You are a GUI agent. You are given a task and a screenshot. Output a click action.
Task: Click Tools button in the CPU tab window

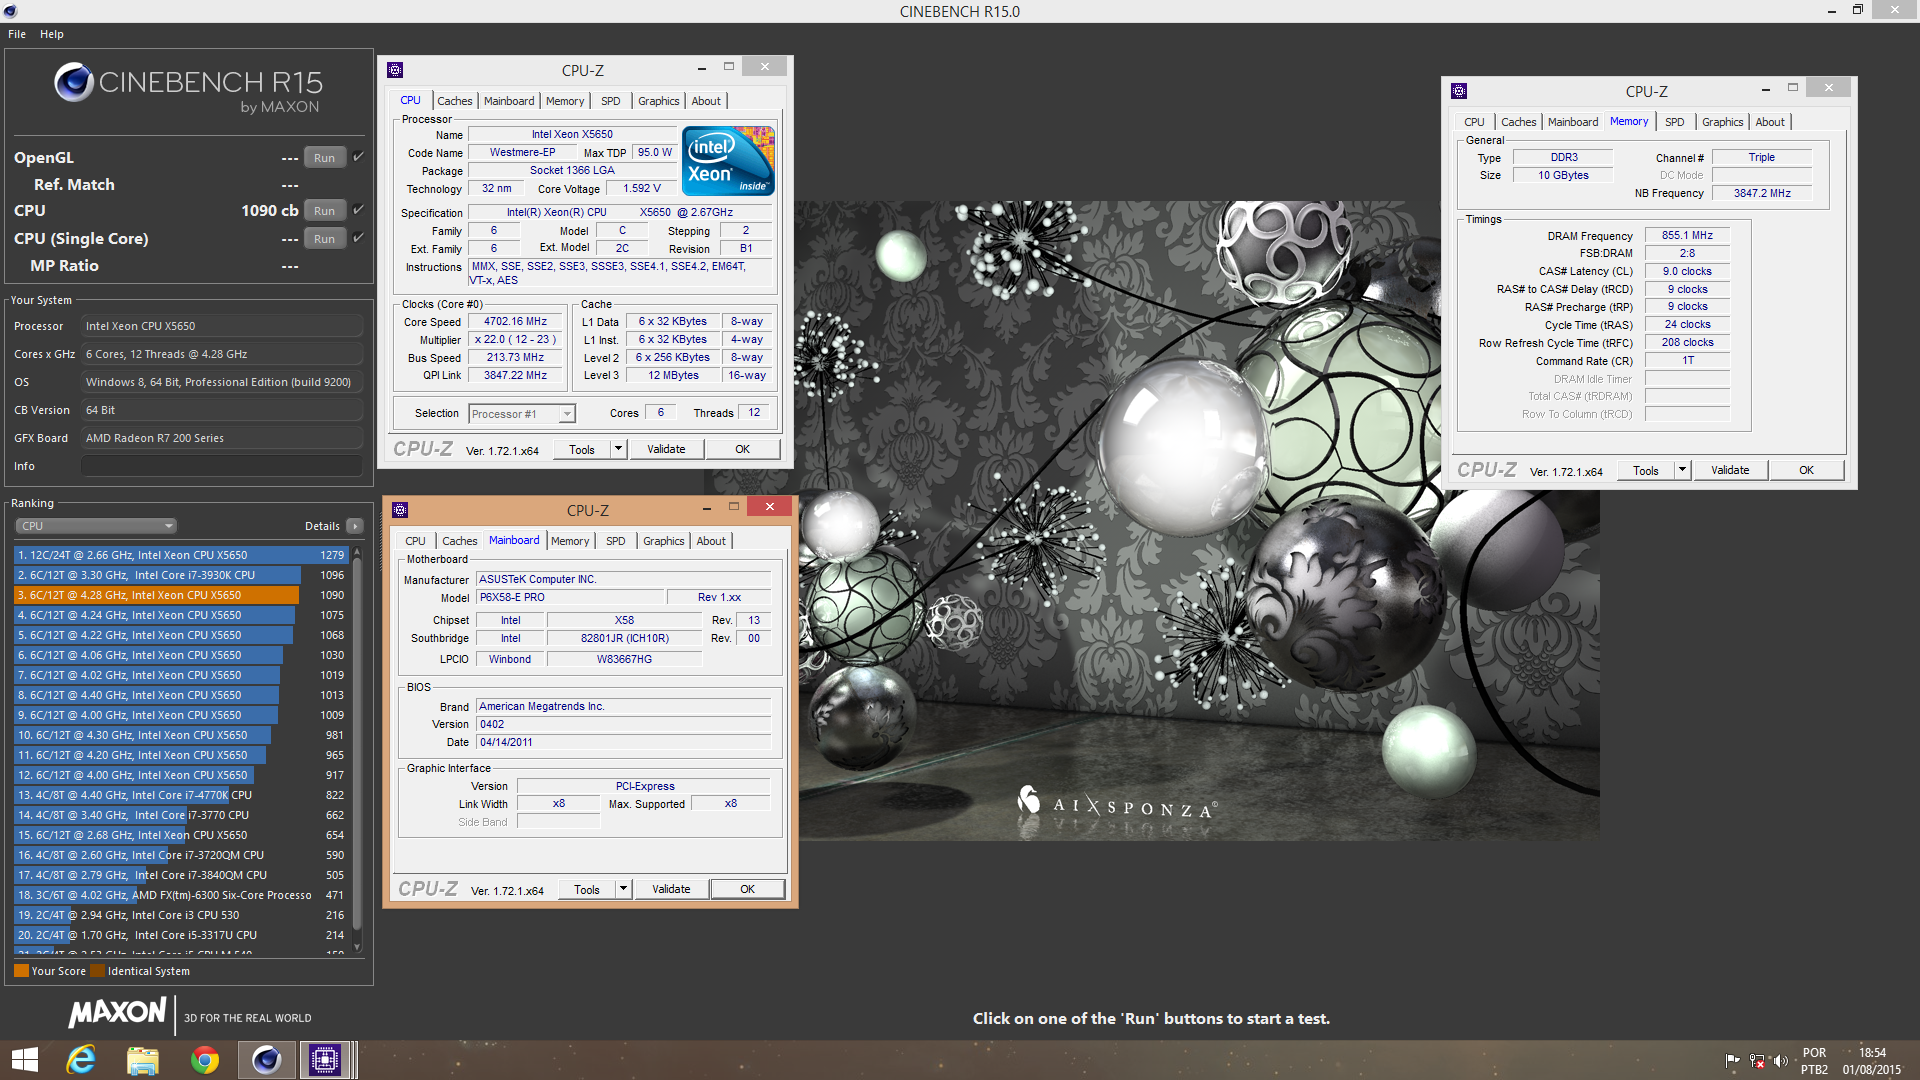click(x=582, y=449)
